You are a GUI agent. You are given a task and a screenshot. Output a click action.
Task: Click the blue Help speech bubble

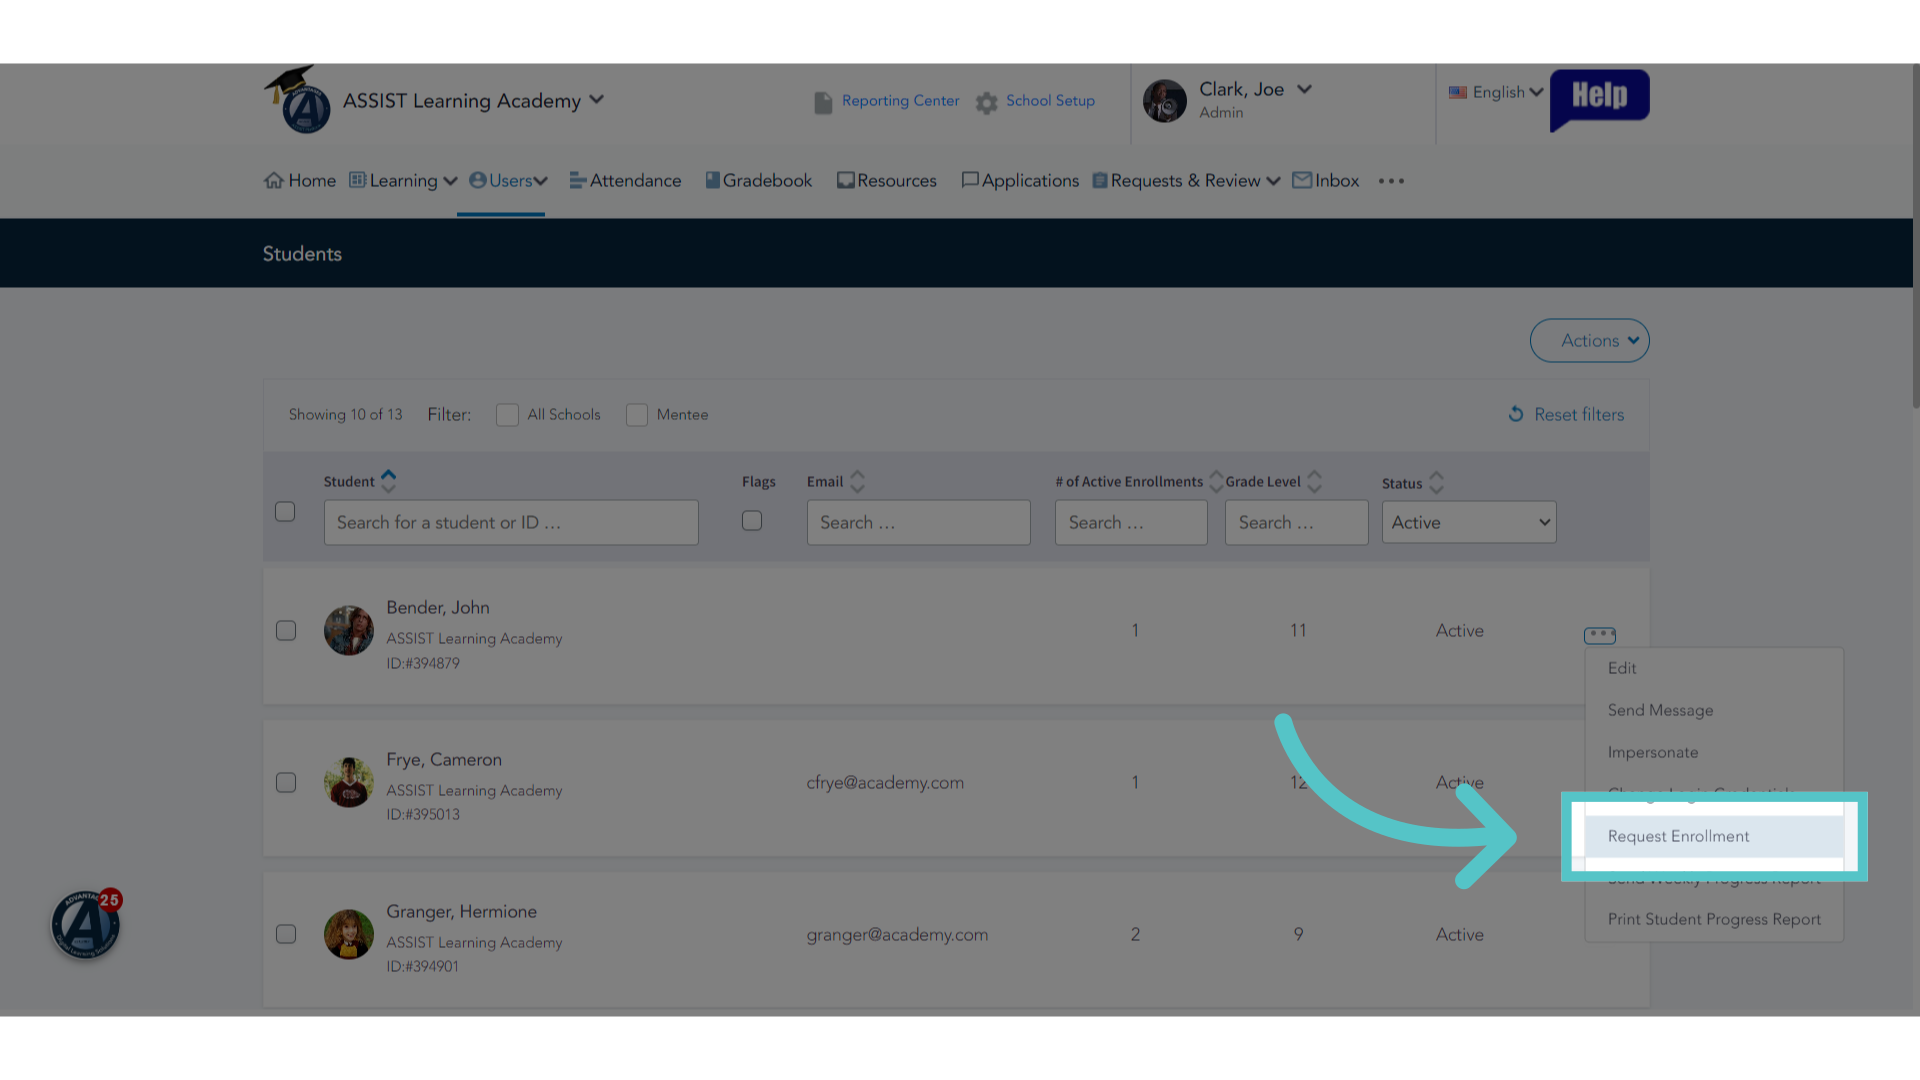pos(1599,99)
